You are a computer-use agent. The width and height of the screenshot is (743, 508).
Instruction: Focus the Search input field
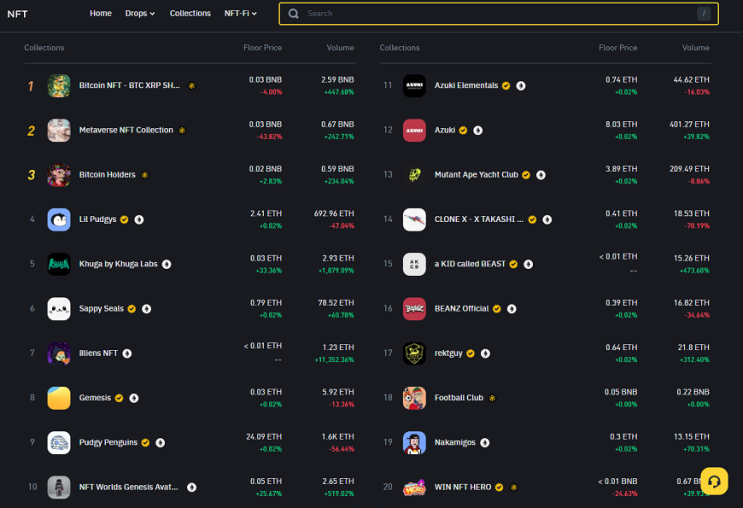tap(498, 14)
